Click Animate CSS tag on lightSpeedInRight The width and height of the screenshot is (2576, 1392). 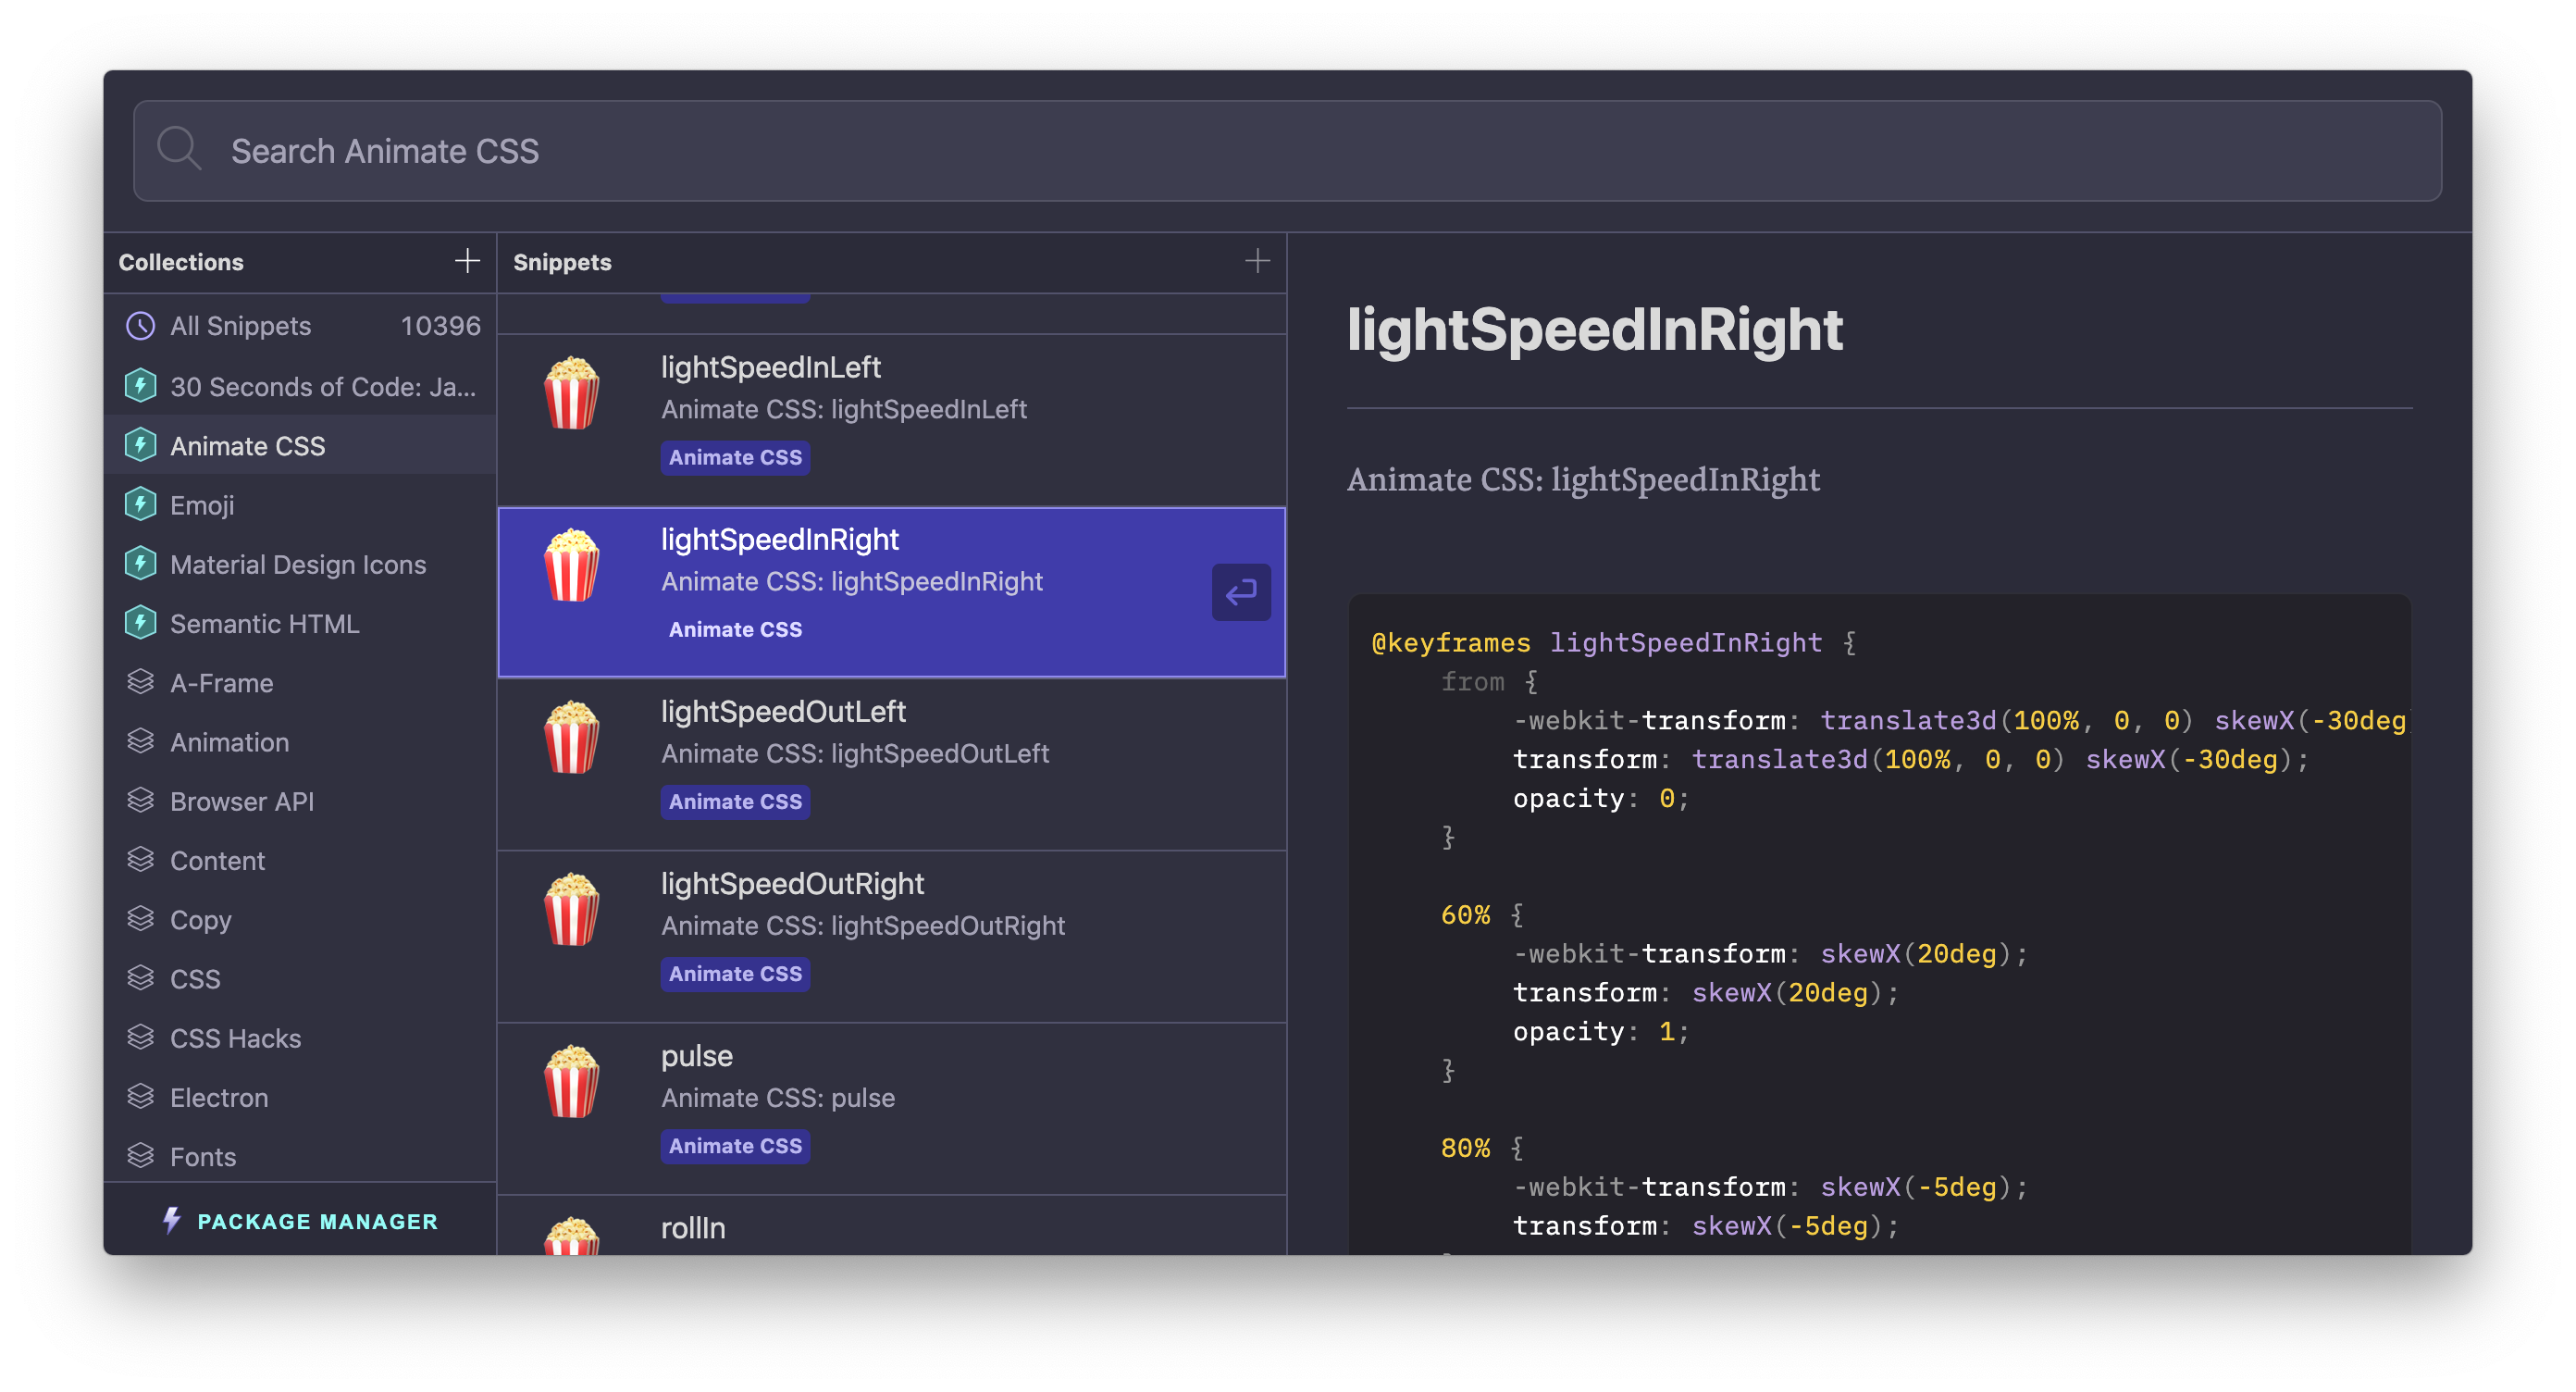(735, 629)
